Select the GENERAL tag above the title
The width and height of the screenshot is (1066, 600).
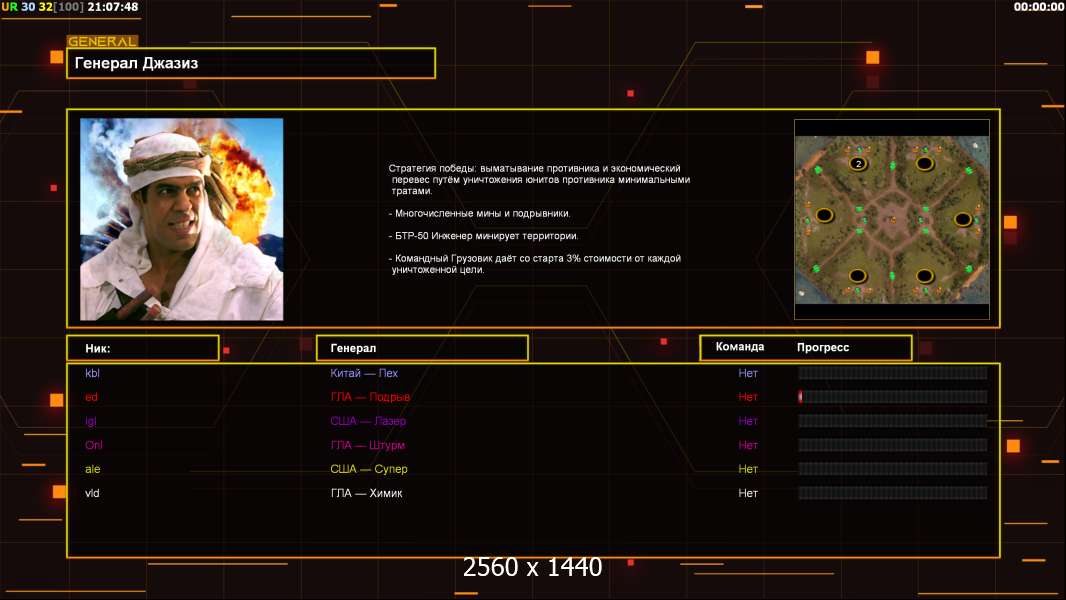102,42
